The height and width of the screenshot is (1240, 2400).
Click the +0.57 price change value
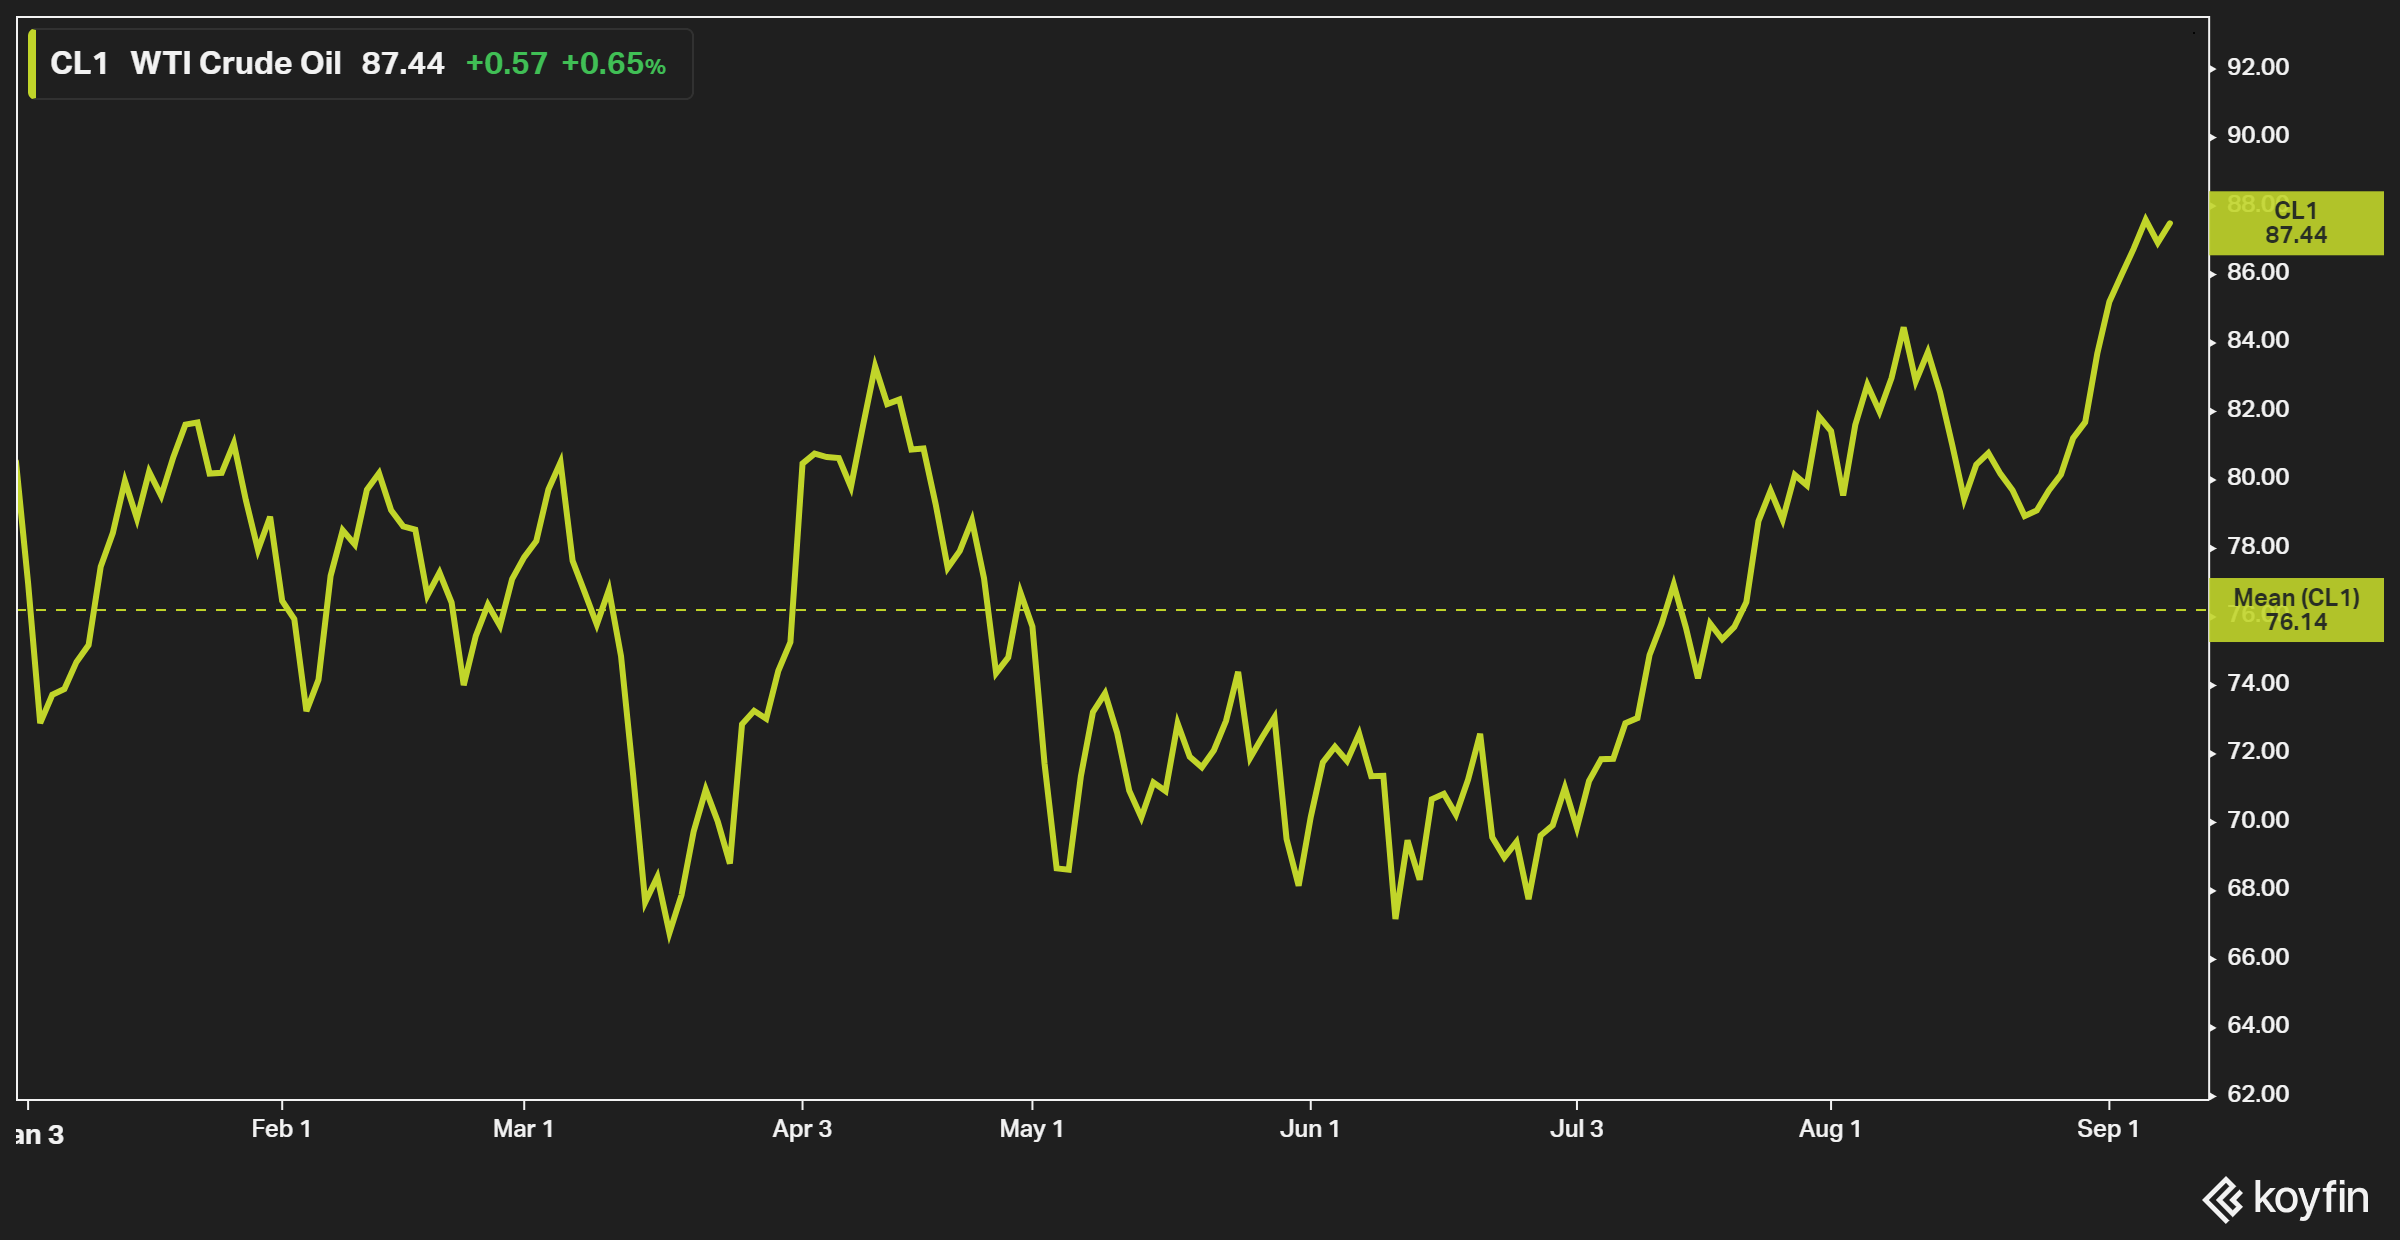pos(507,63)
